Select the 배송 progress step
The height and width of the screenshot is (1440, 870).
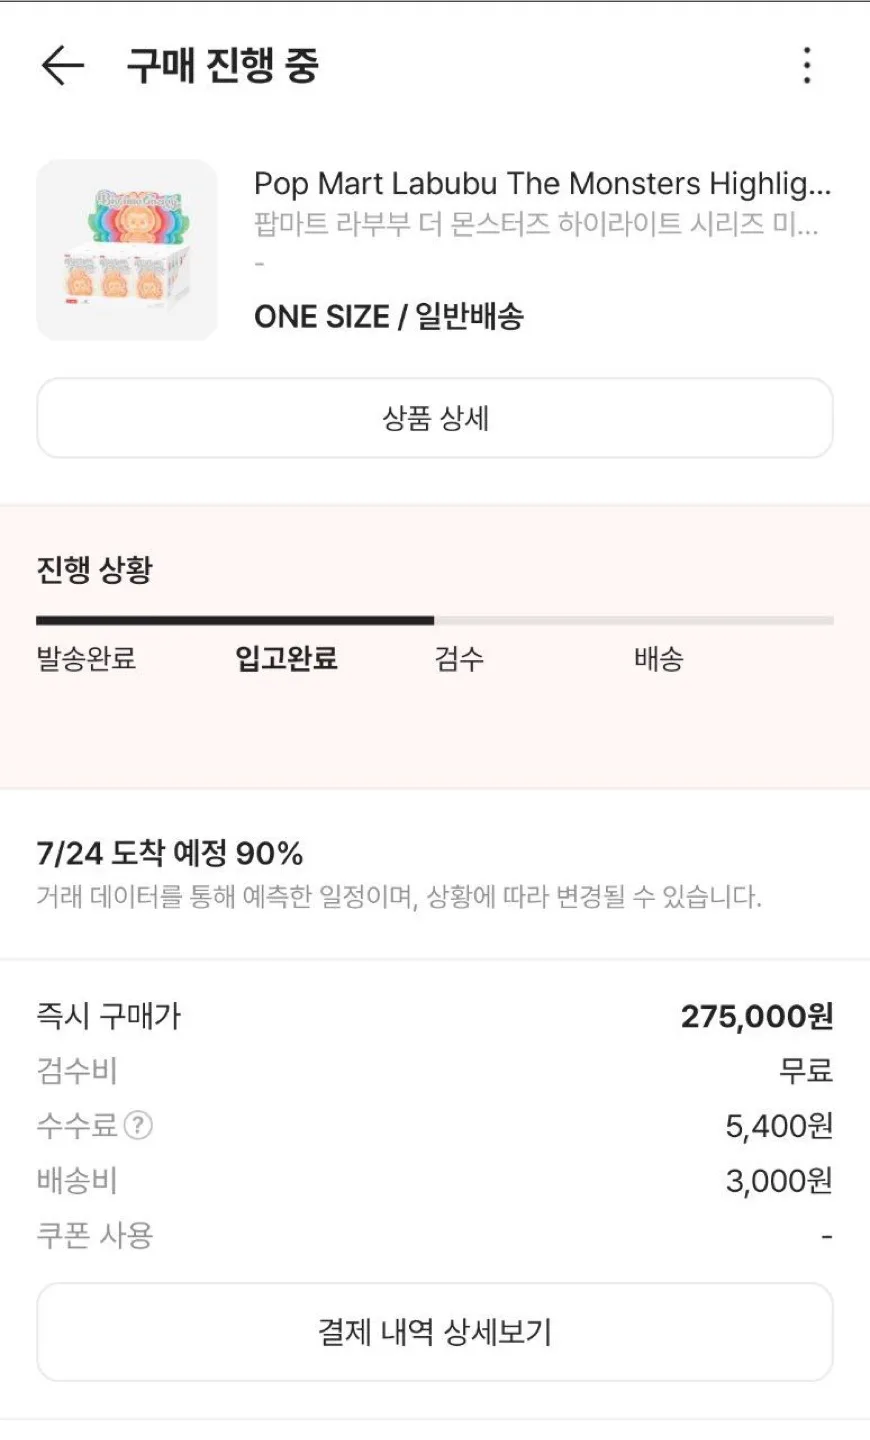click(x=659, y=659)
